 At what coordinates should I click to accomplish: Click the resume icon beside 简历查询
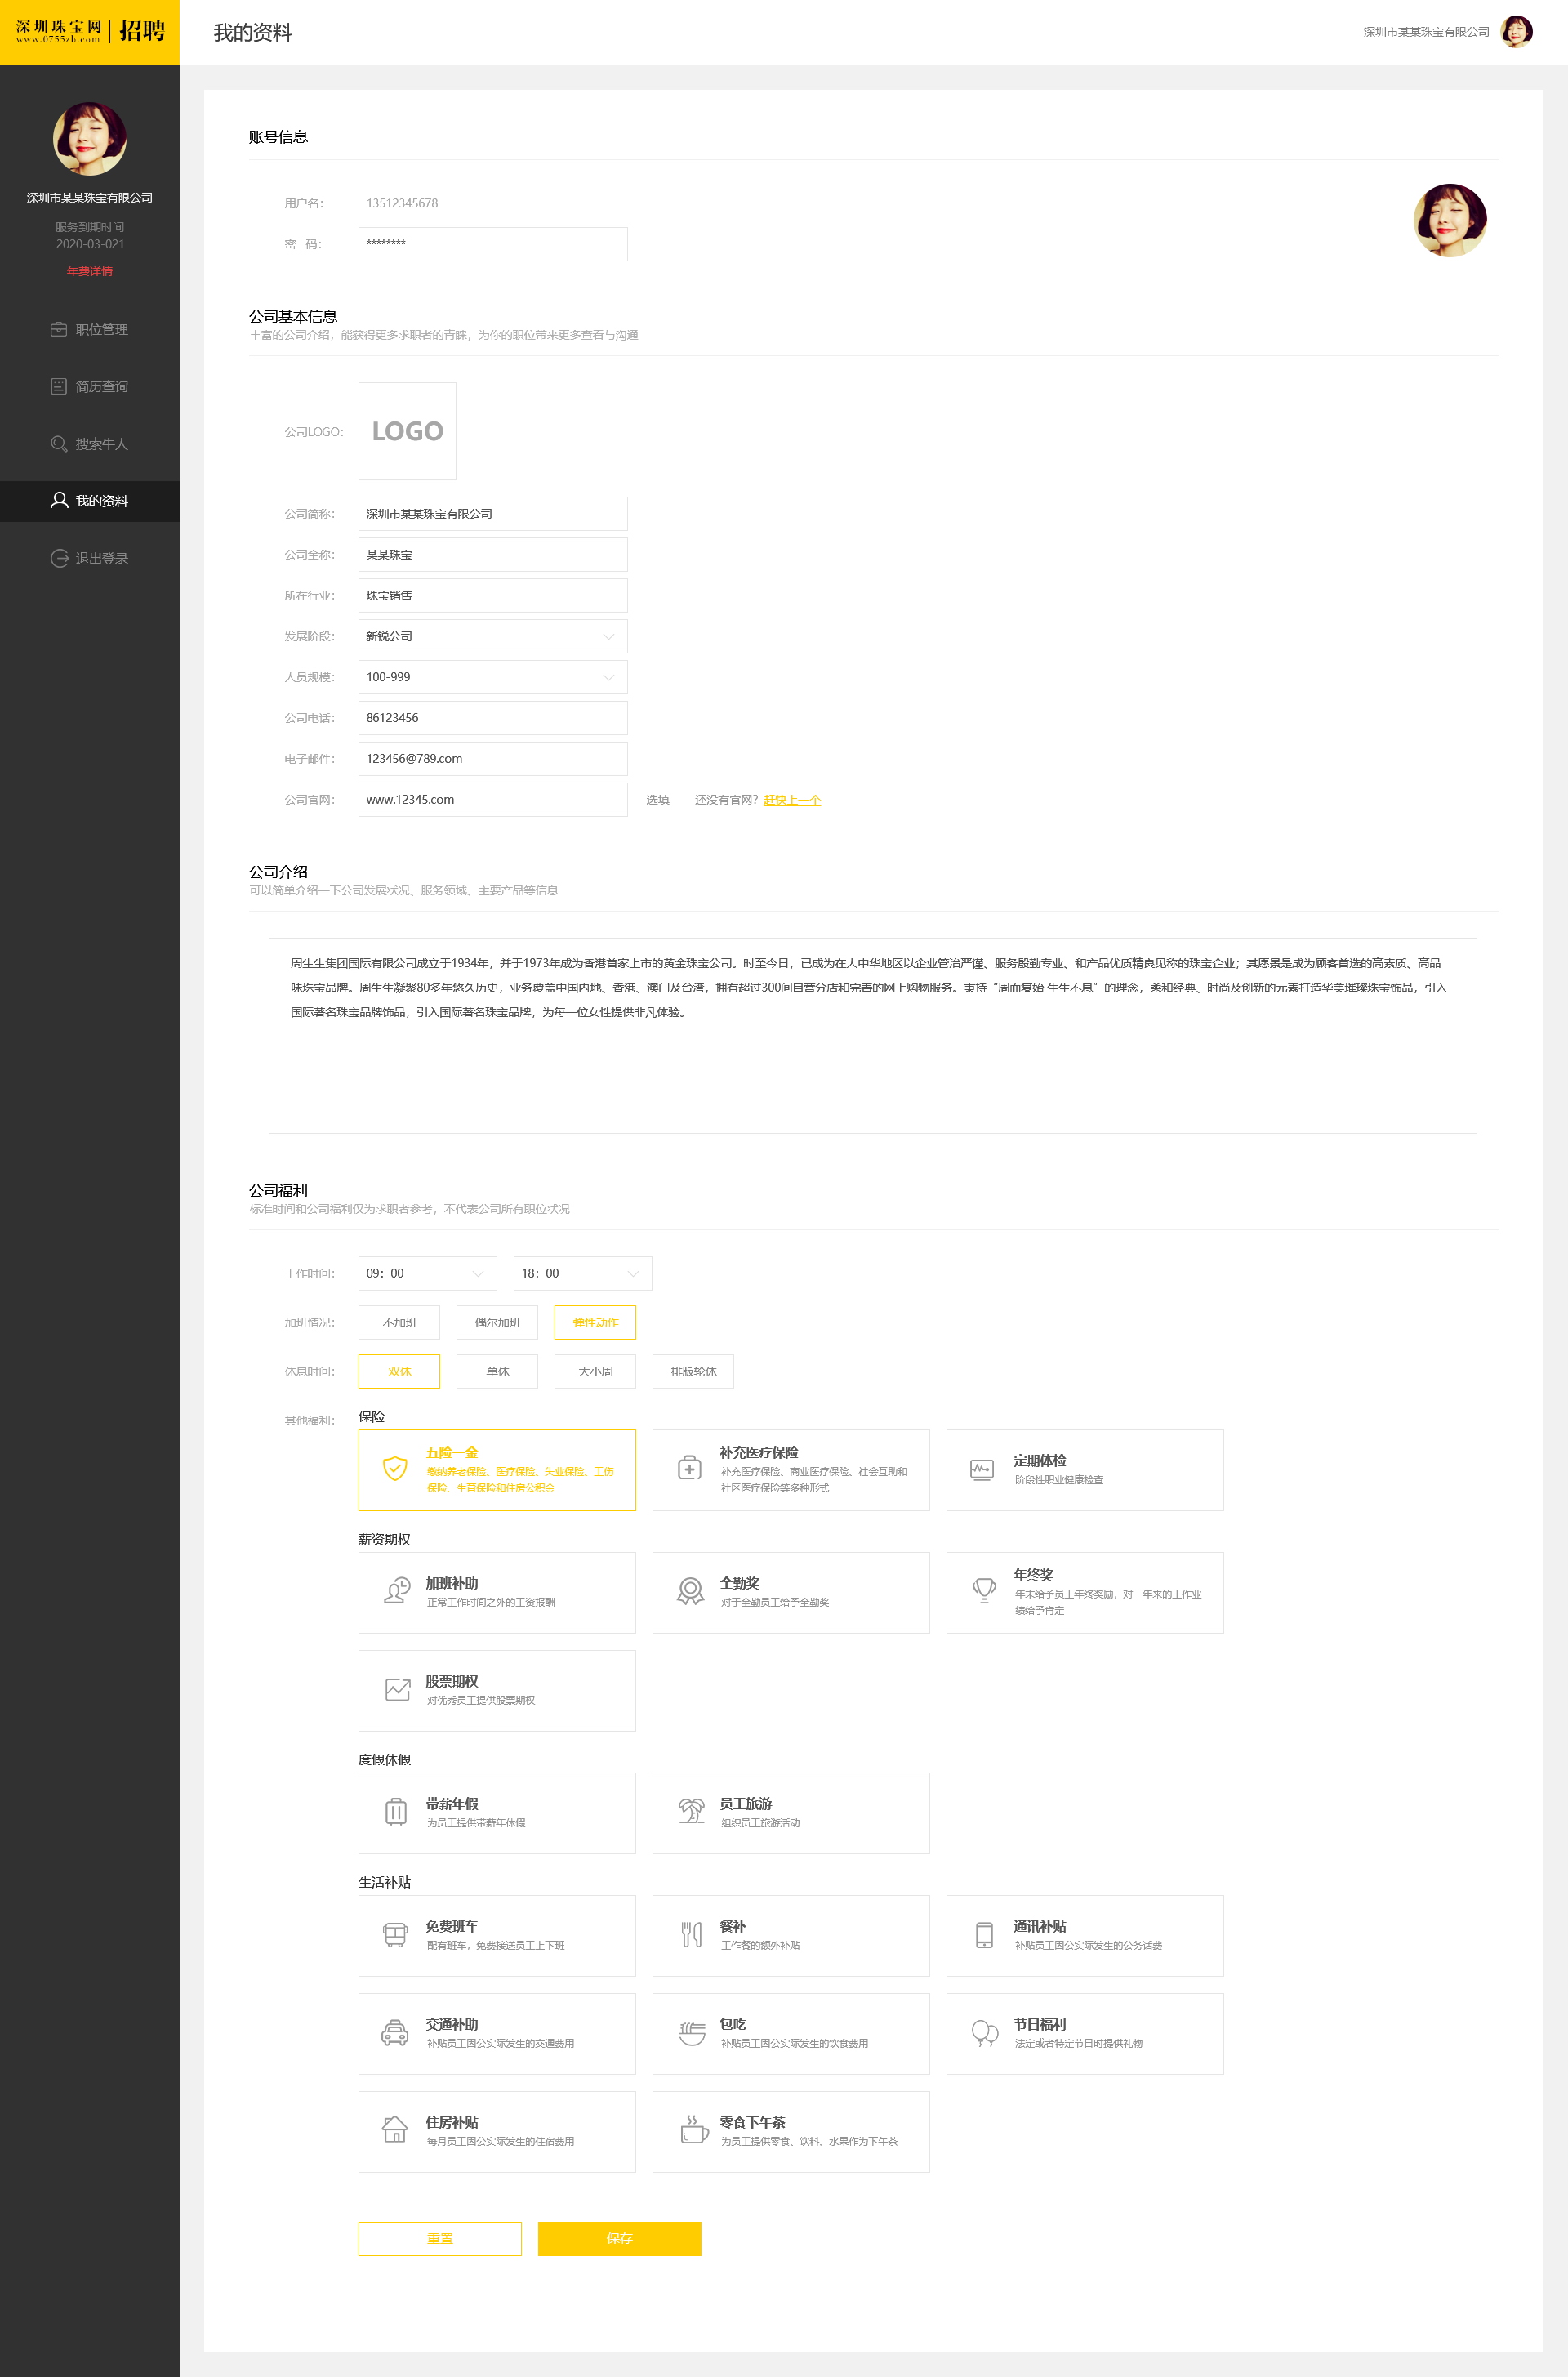[59, 386]
